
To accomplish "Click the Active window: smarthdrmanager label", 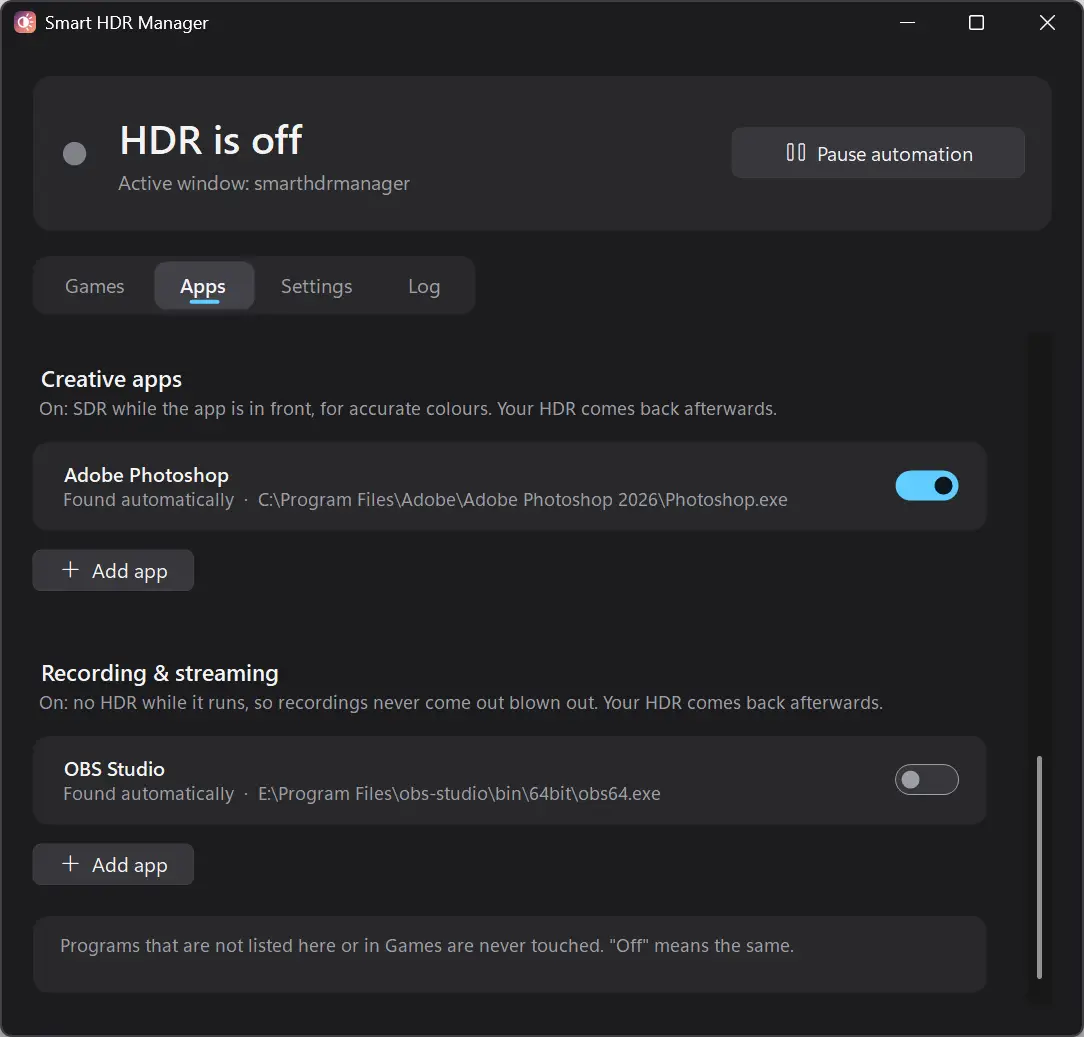I will [264, 183].
